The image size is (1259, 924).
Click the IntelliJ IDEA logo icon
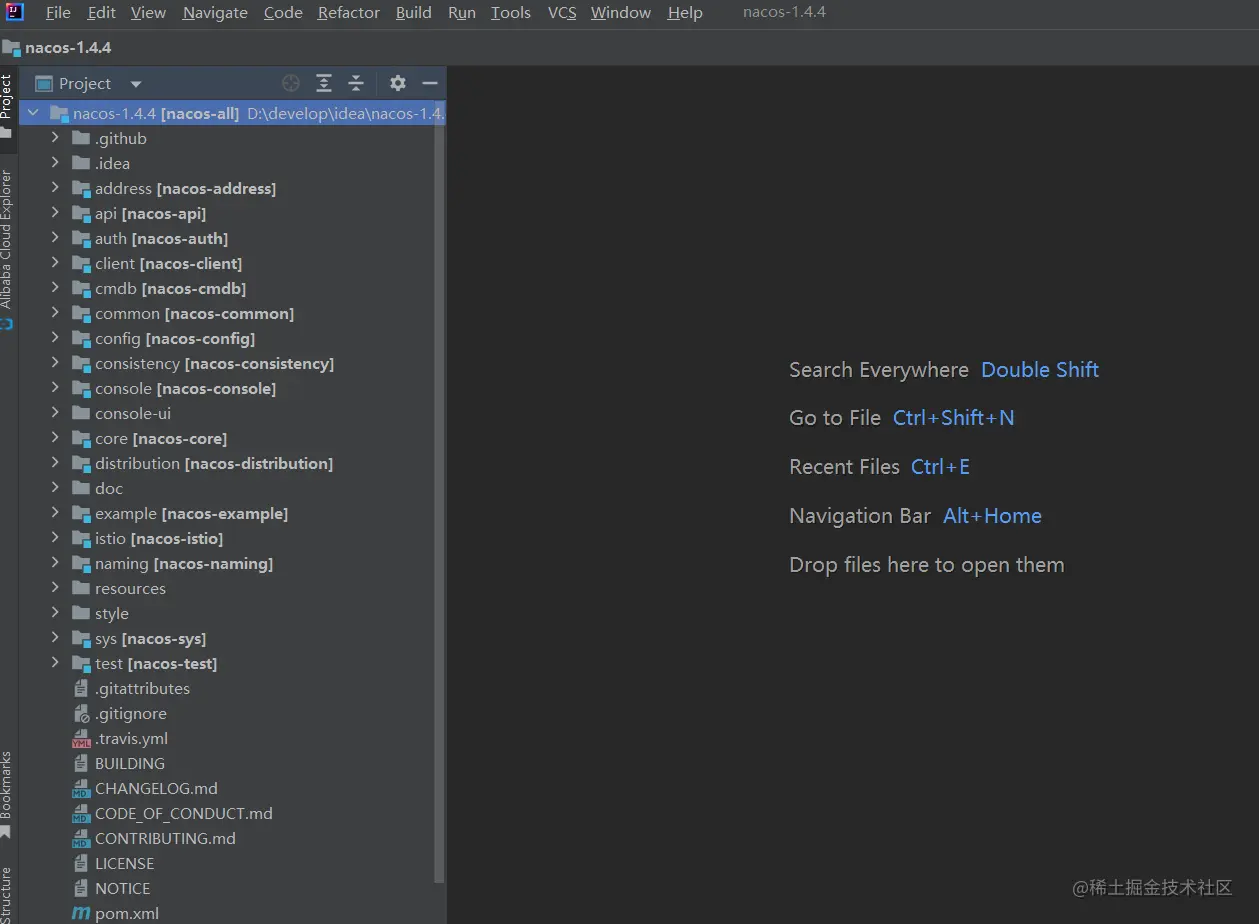click(14, 12)
